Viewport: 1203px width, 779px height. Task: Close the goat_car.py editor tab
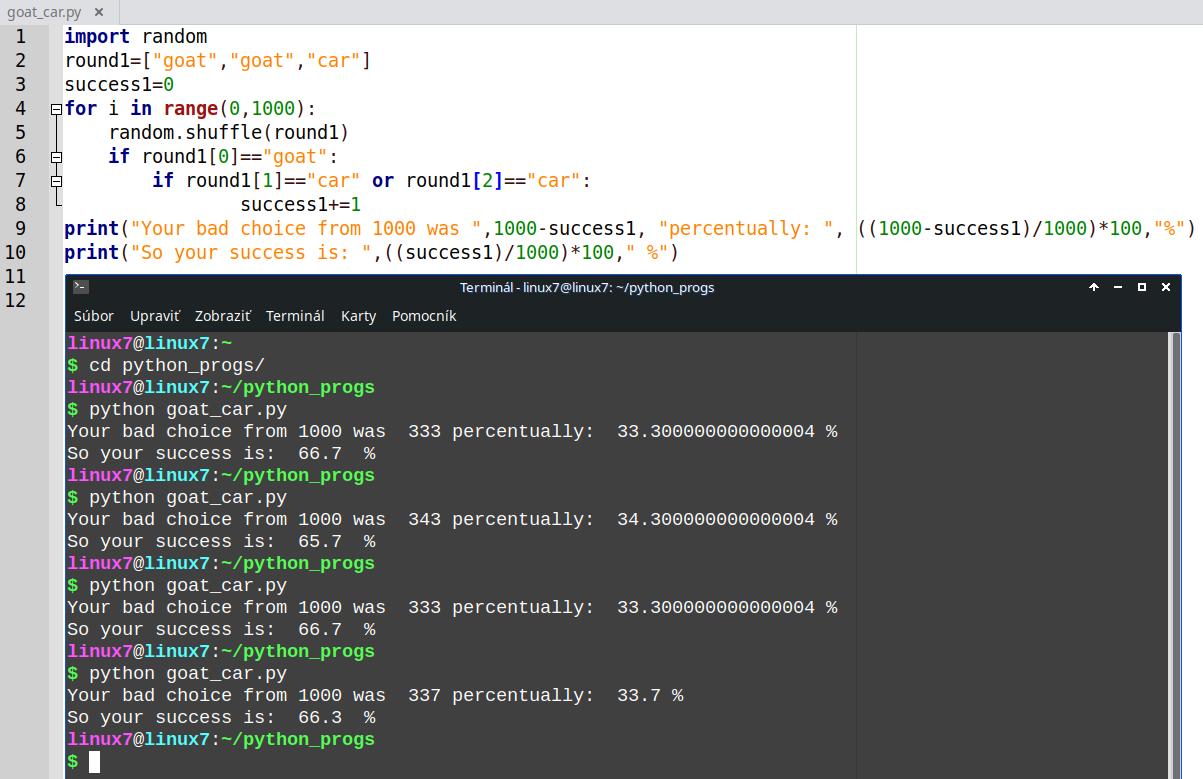click(98, 13)
